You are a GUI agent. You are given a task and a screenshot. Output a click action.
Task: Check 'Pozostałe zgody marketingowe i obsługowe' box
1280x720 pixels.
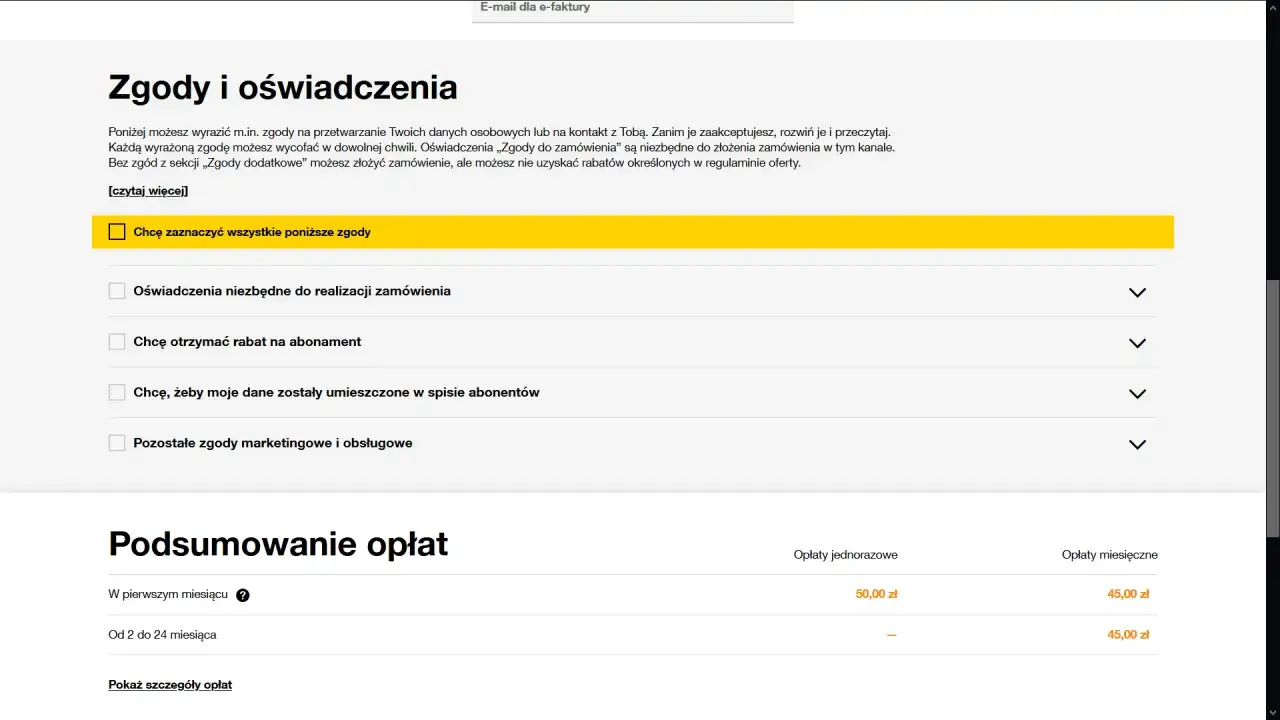[x=117, y=443]
